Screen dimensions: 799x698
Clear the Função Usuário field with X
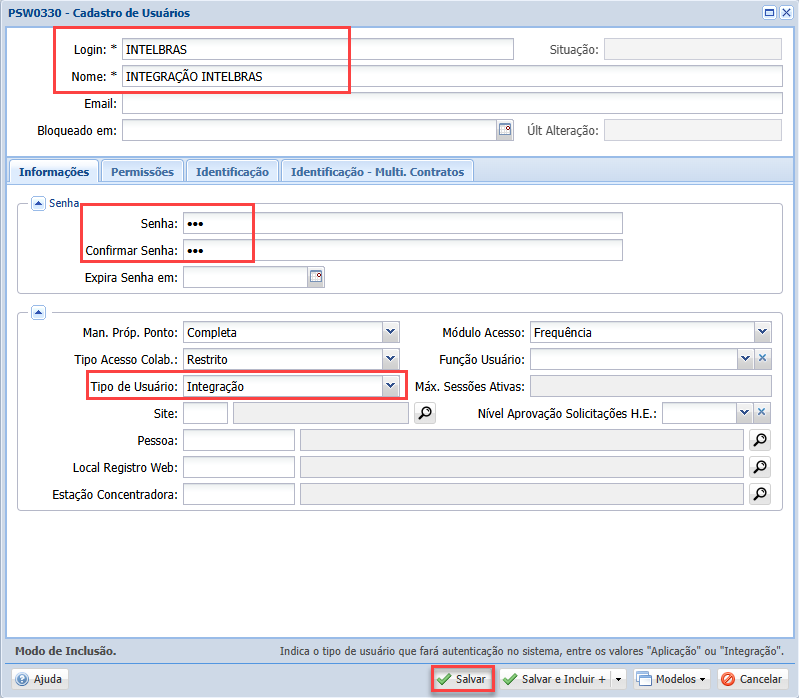[762, 359]
